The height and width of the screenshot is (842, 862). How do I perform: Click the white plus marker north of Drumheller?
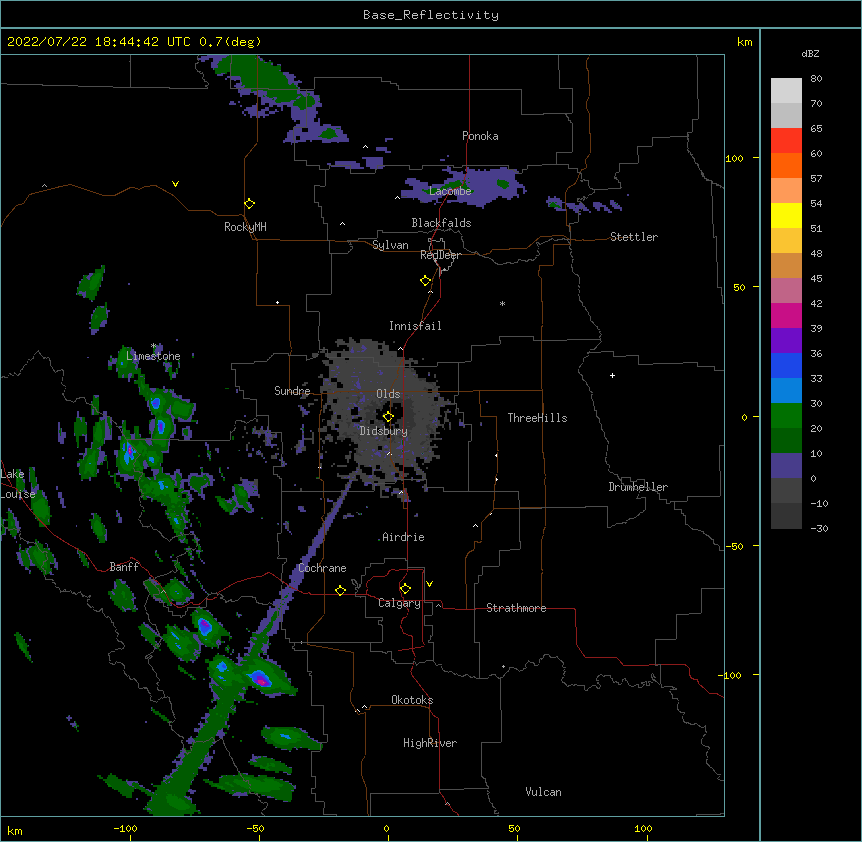[612, 375]
